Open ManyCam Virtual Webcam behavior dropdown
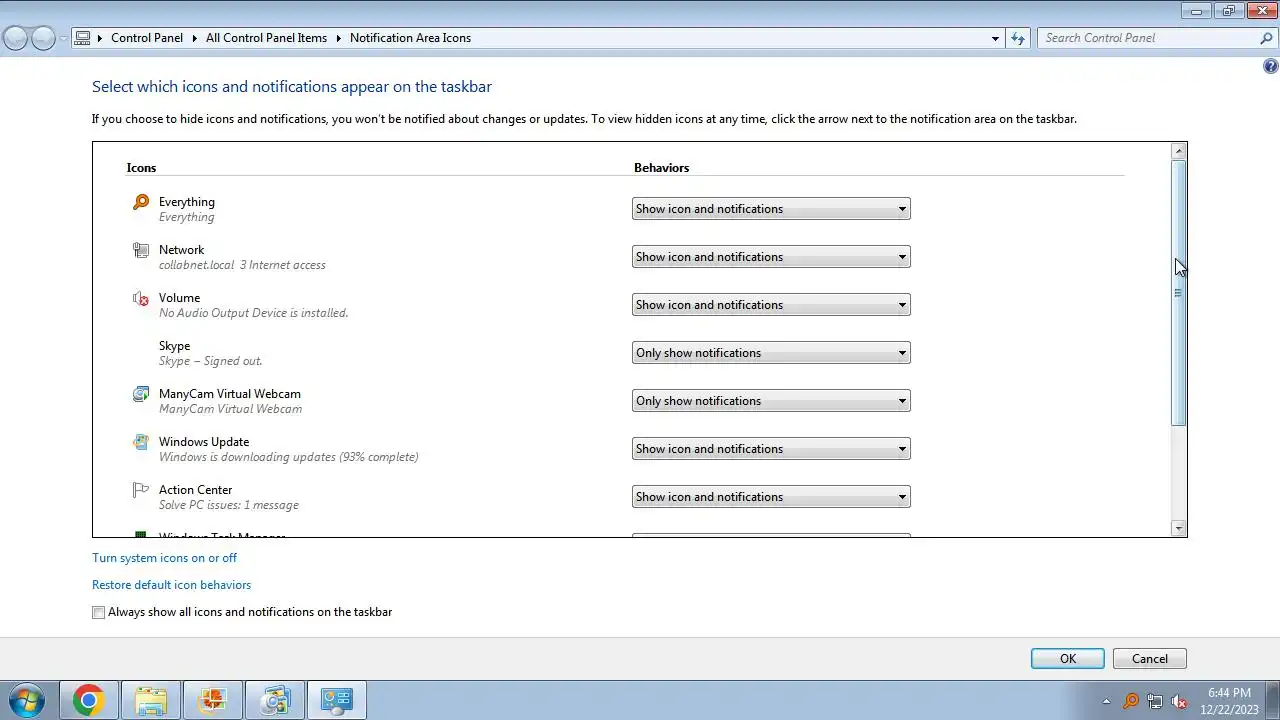Screen dimensions: 1280x720 [x=771, y=401]
